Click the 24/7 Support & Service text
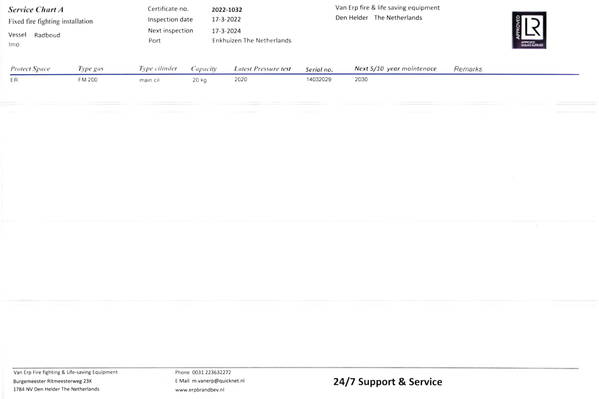The height and width of the screenshot is (399, 599). click(388, 382)
